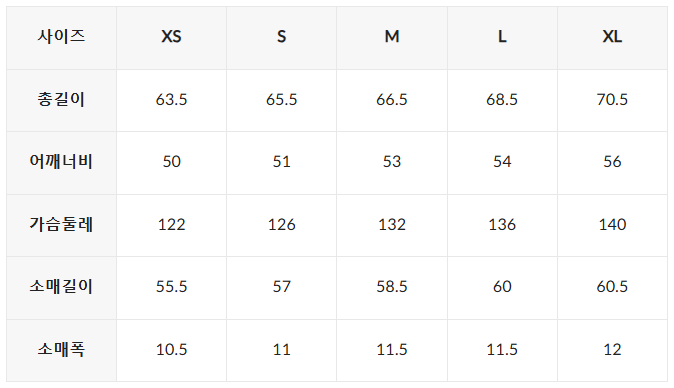Select the 가슴둘레 row label
This screenshot has height=388, width=674.
point(61,224)
